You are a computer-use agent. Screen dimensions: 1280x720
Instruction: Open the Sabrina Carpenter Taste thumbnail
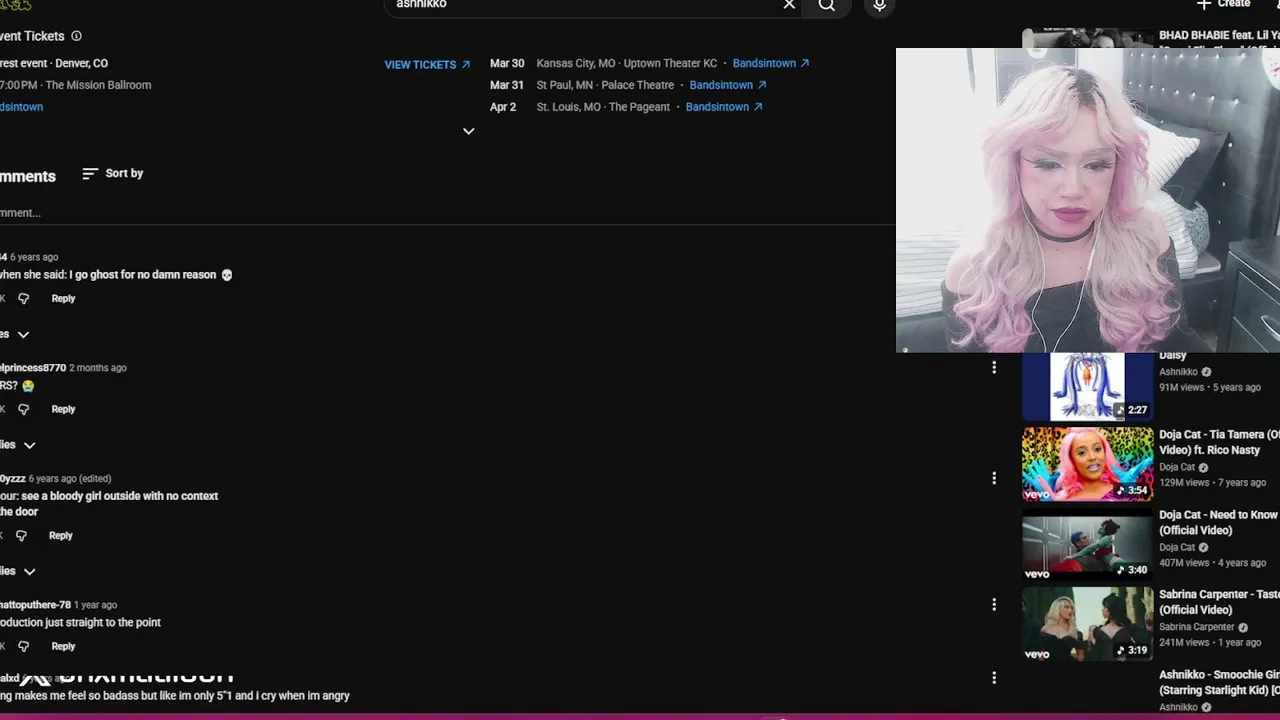[x=1088, y=624]
